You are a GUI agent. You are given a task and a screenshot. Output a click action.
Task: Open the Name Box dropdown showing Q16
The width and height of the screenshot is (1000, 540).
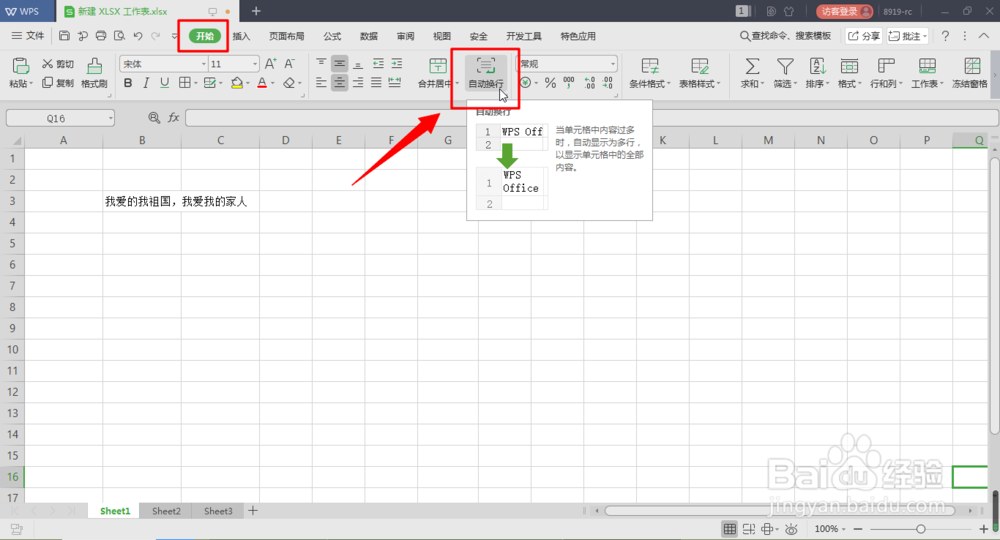pos(110,118)
